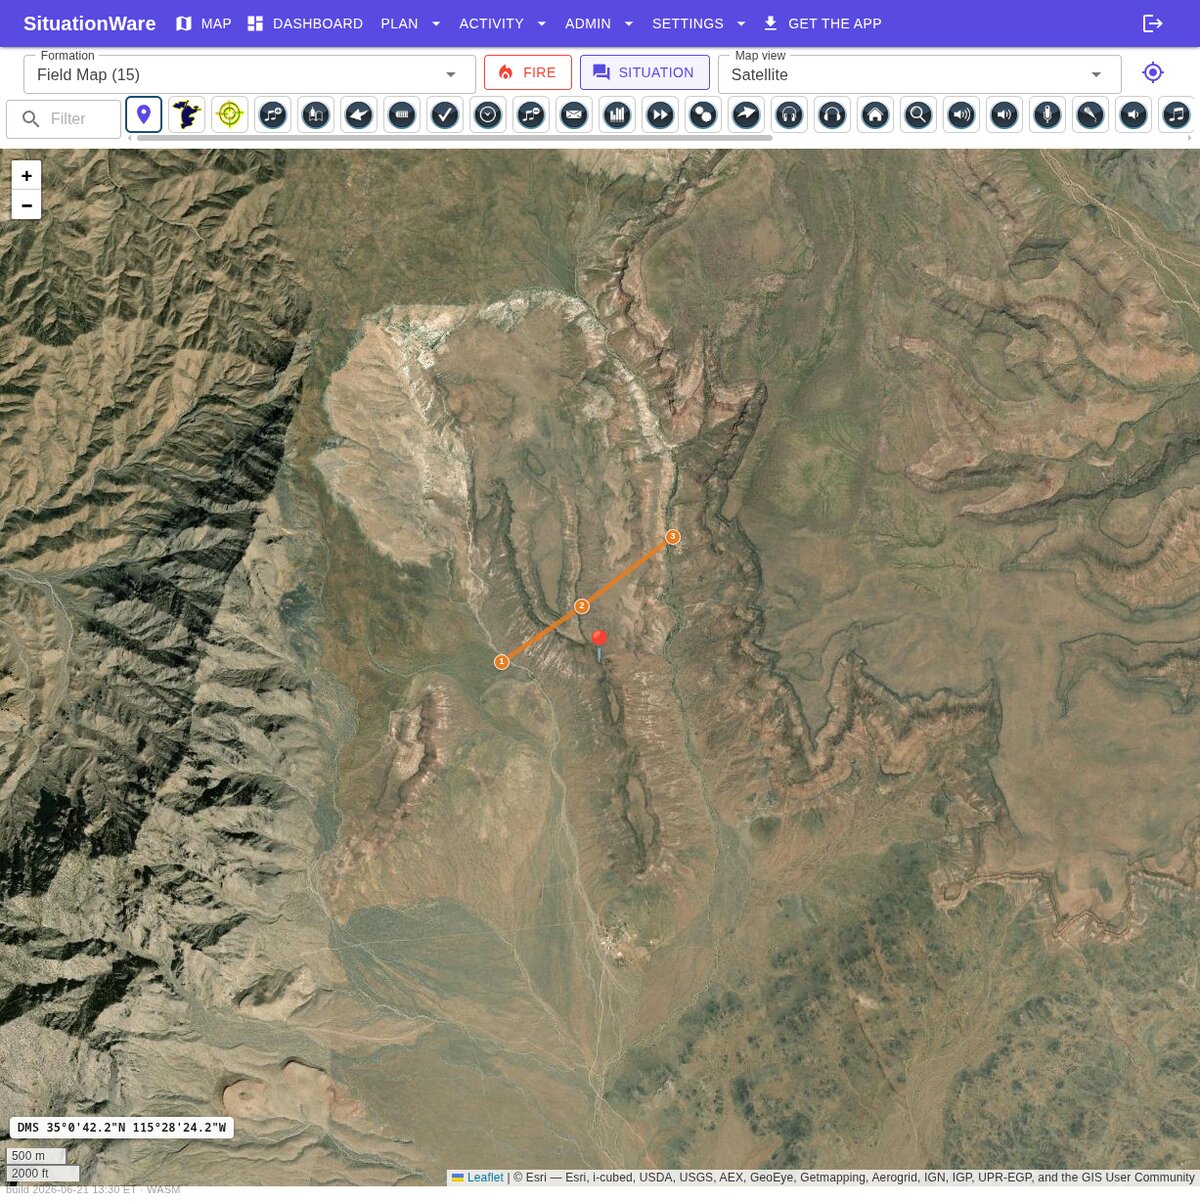This screenshot has height=1202, width=1200.
Task: Select headphones icon next to share arrow
Action: tap(789, 115)
